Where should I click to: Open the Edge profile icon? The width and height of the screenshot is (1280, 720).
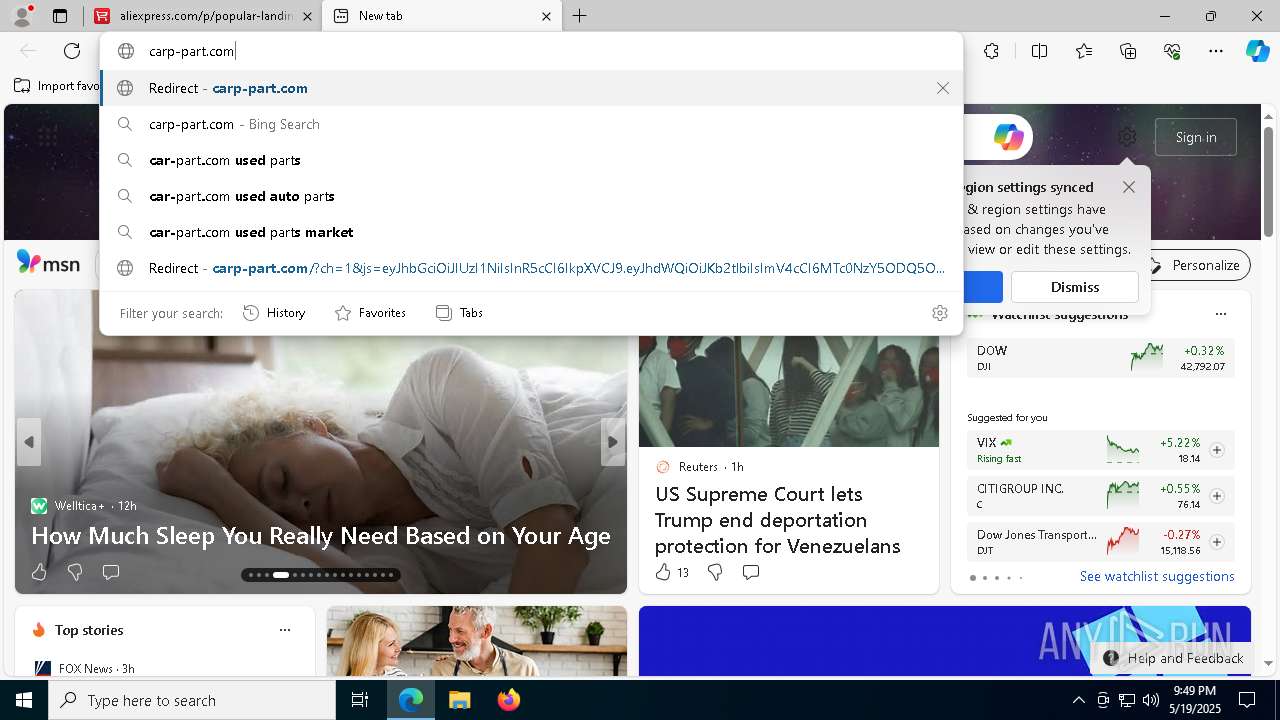pos(22,16)
